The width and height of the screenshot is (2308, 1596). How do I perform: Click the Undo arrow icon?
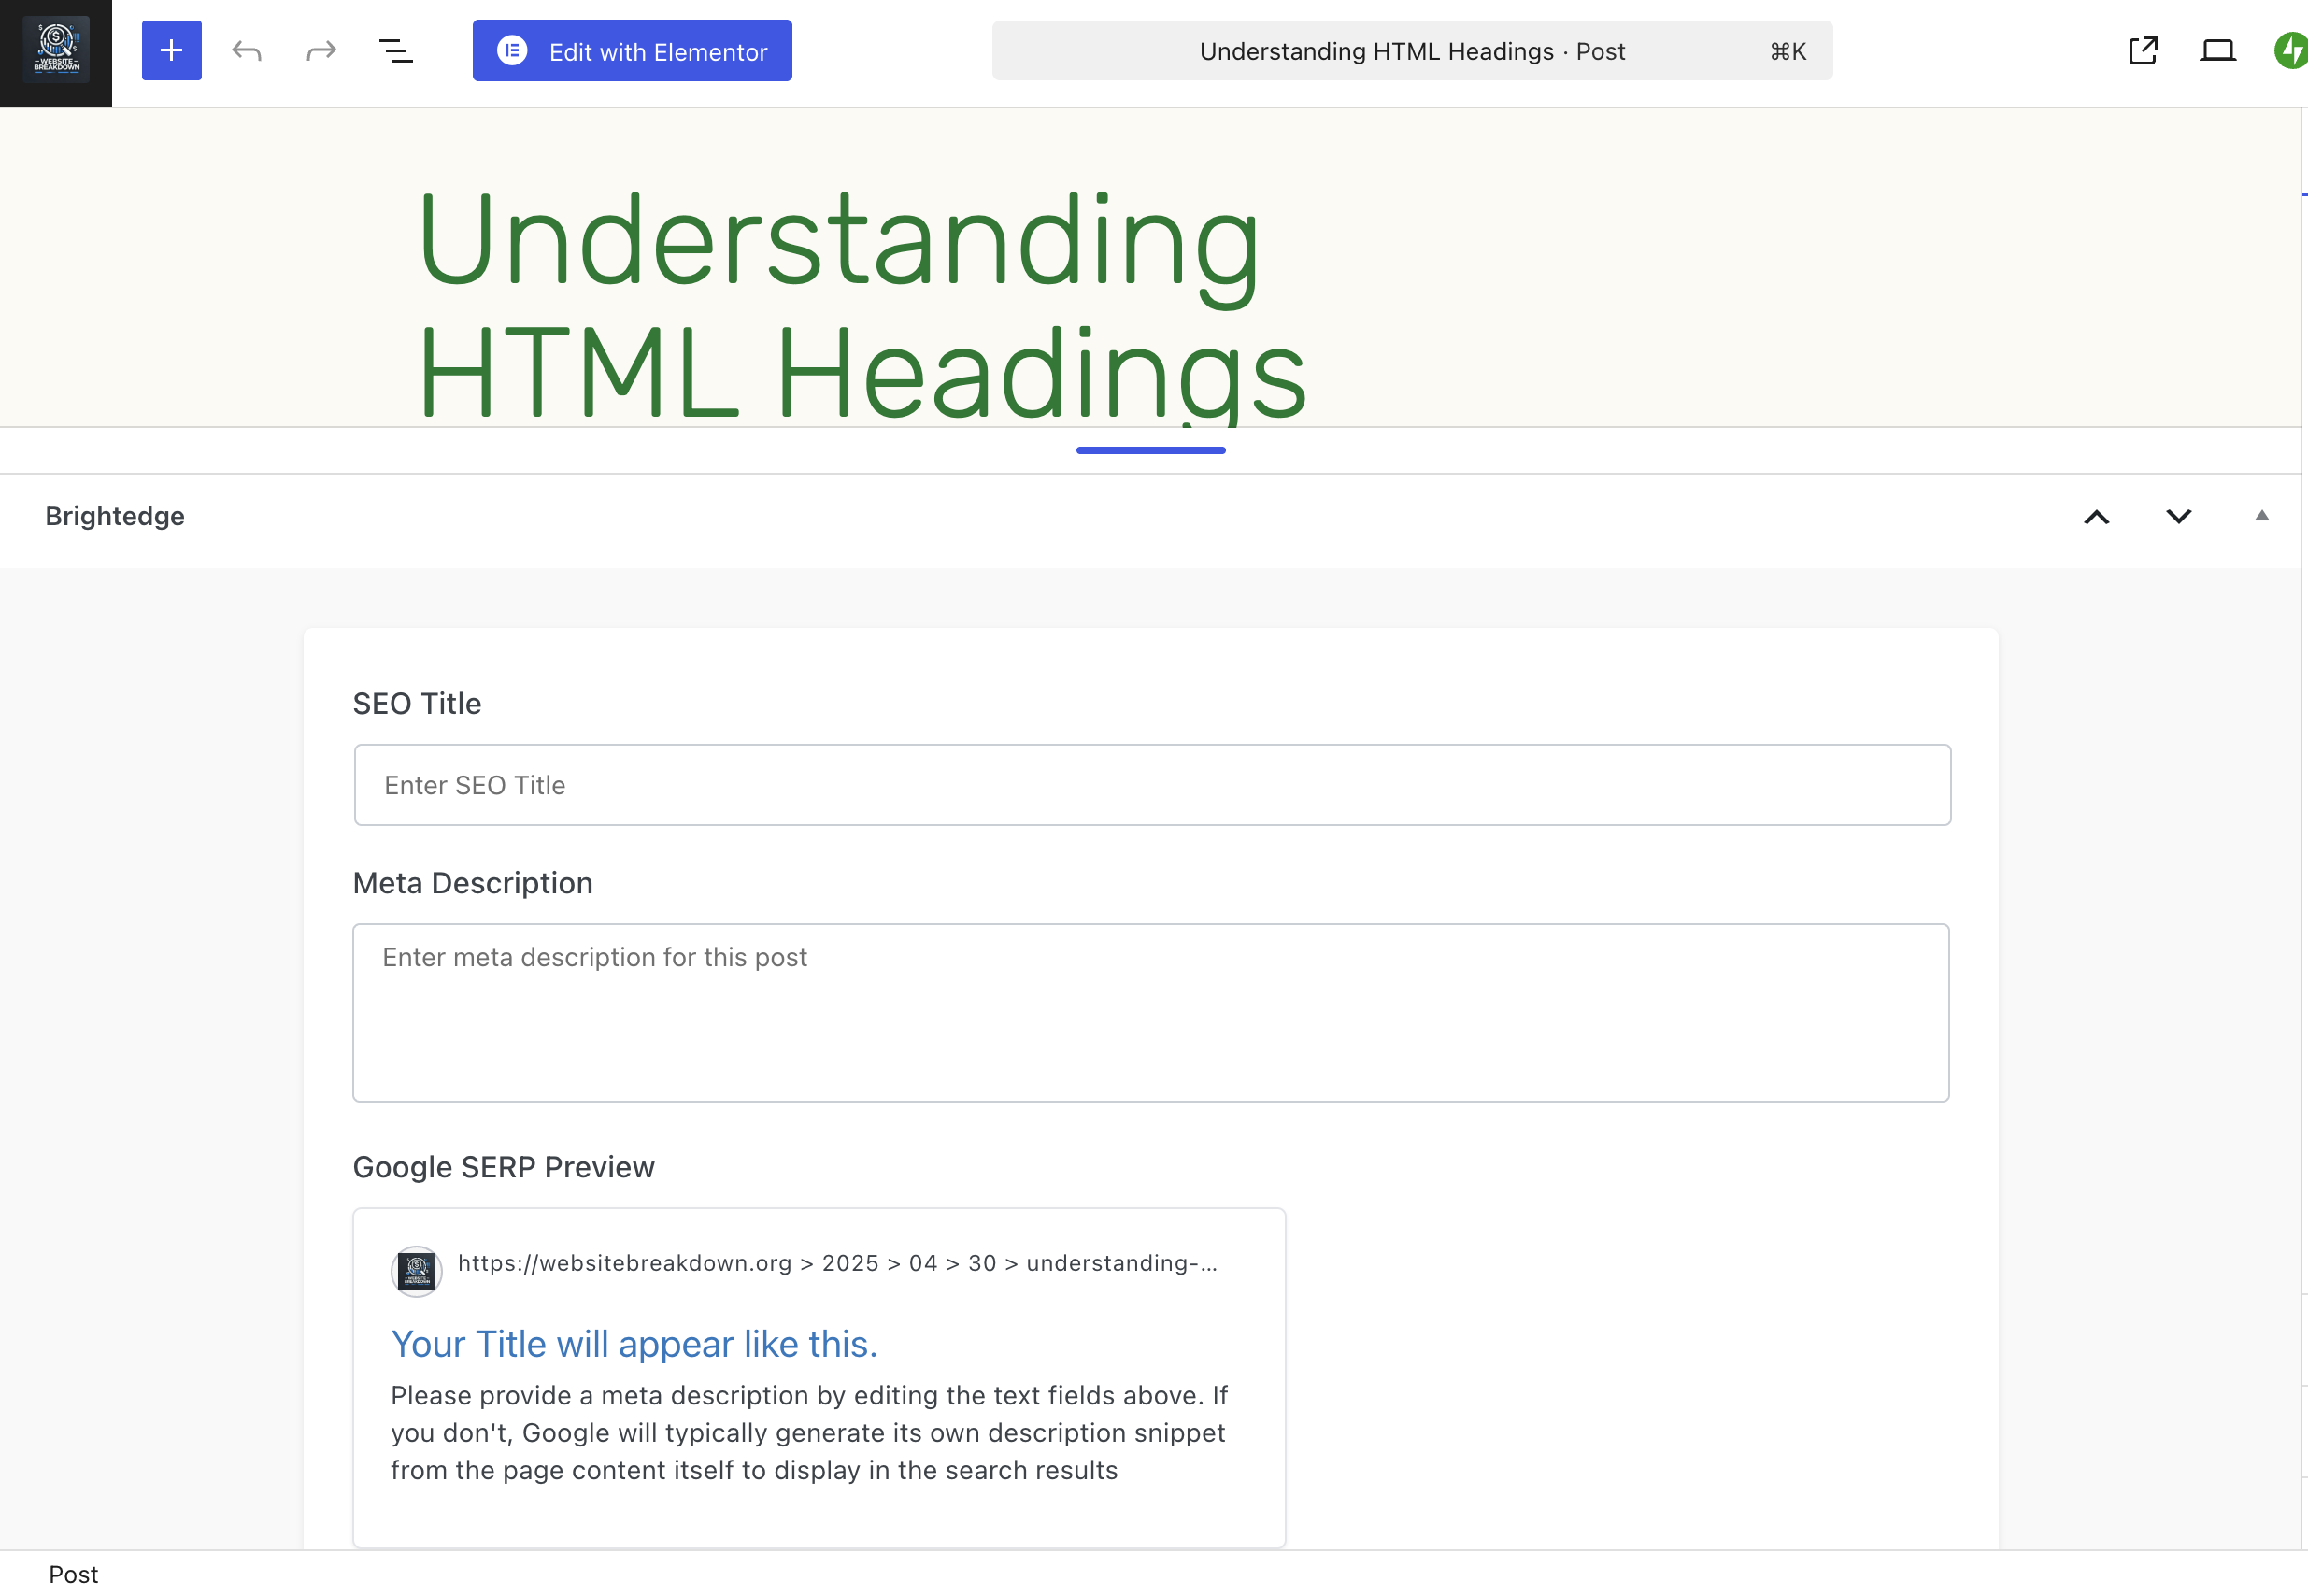point(246,50)
